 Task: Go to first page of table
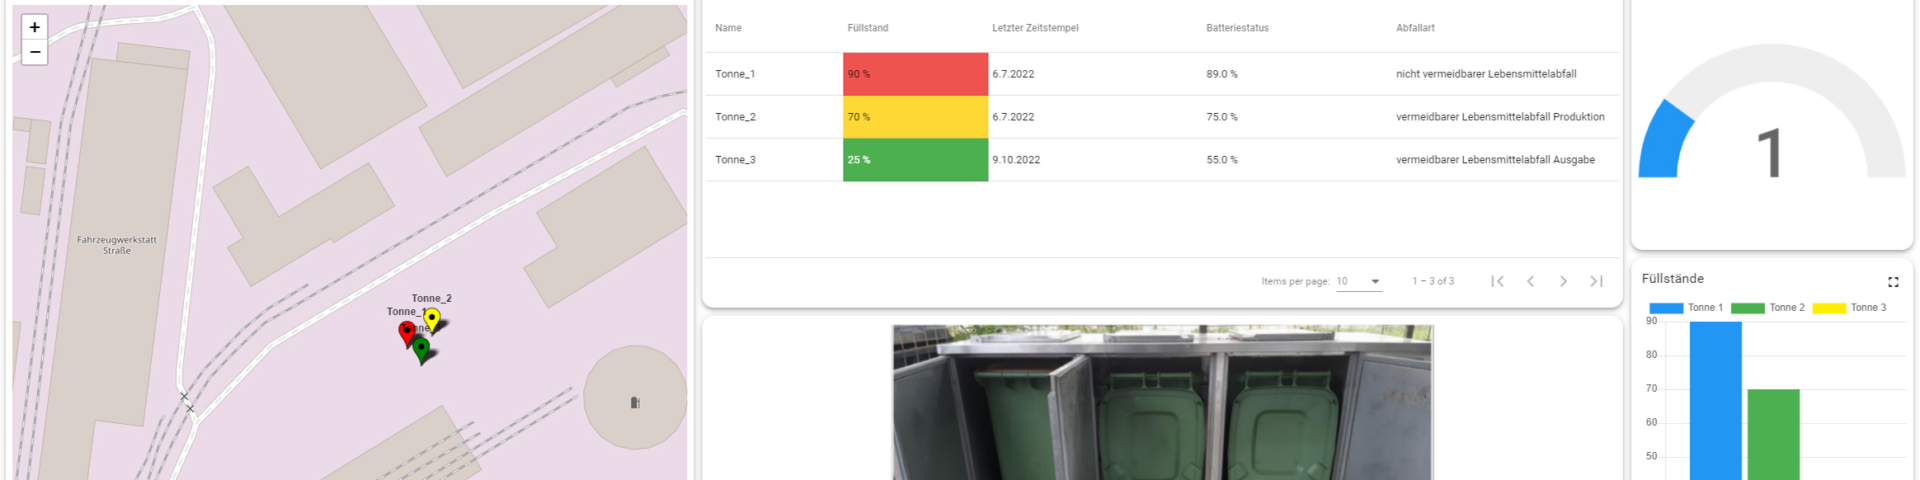click(x=1497, y=281)
